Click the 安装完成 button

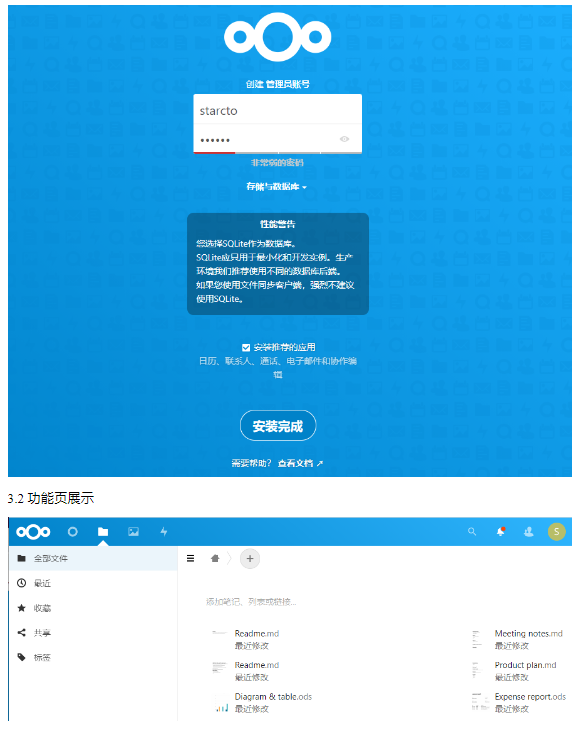click(x=278, y=426)
